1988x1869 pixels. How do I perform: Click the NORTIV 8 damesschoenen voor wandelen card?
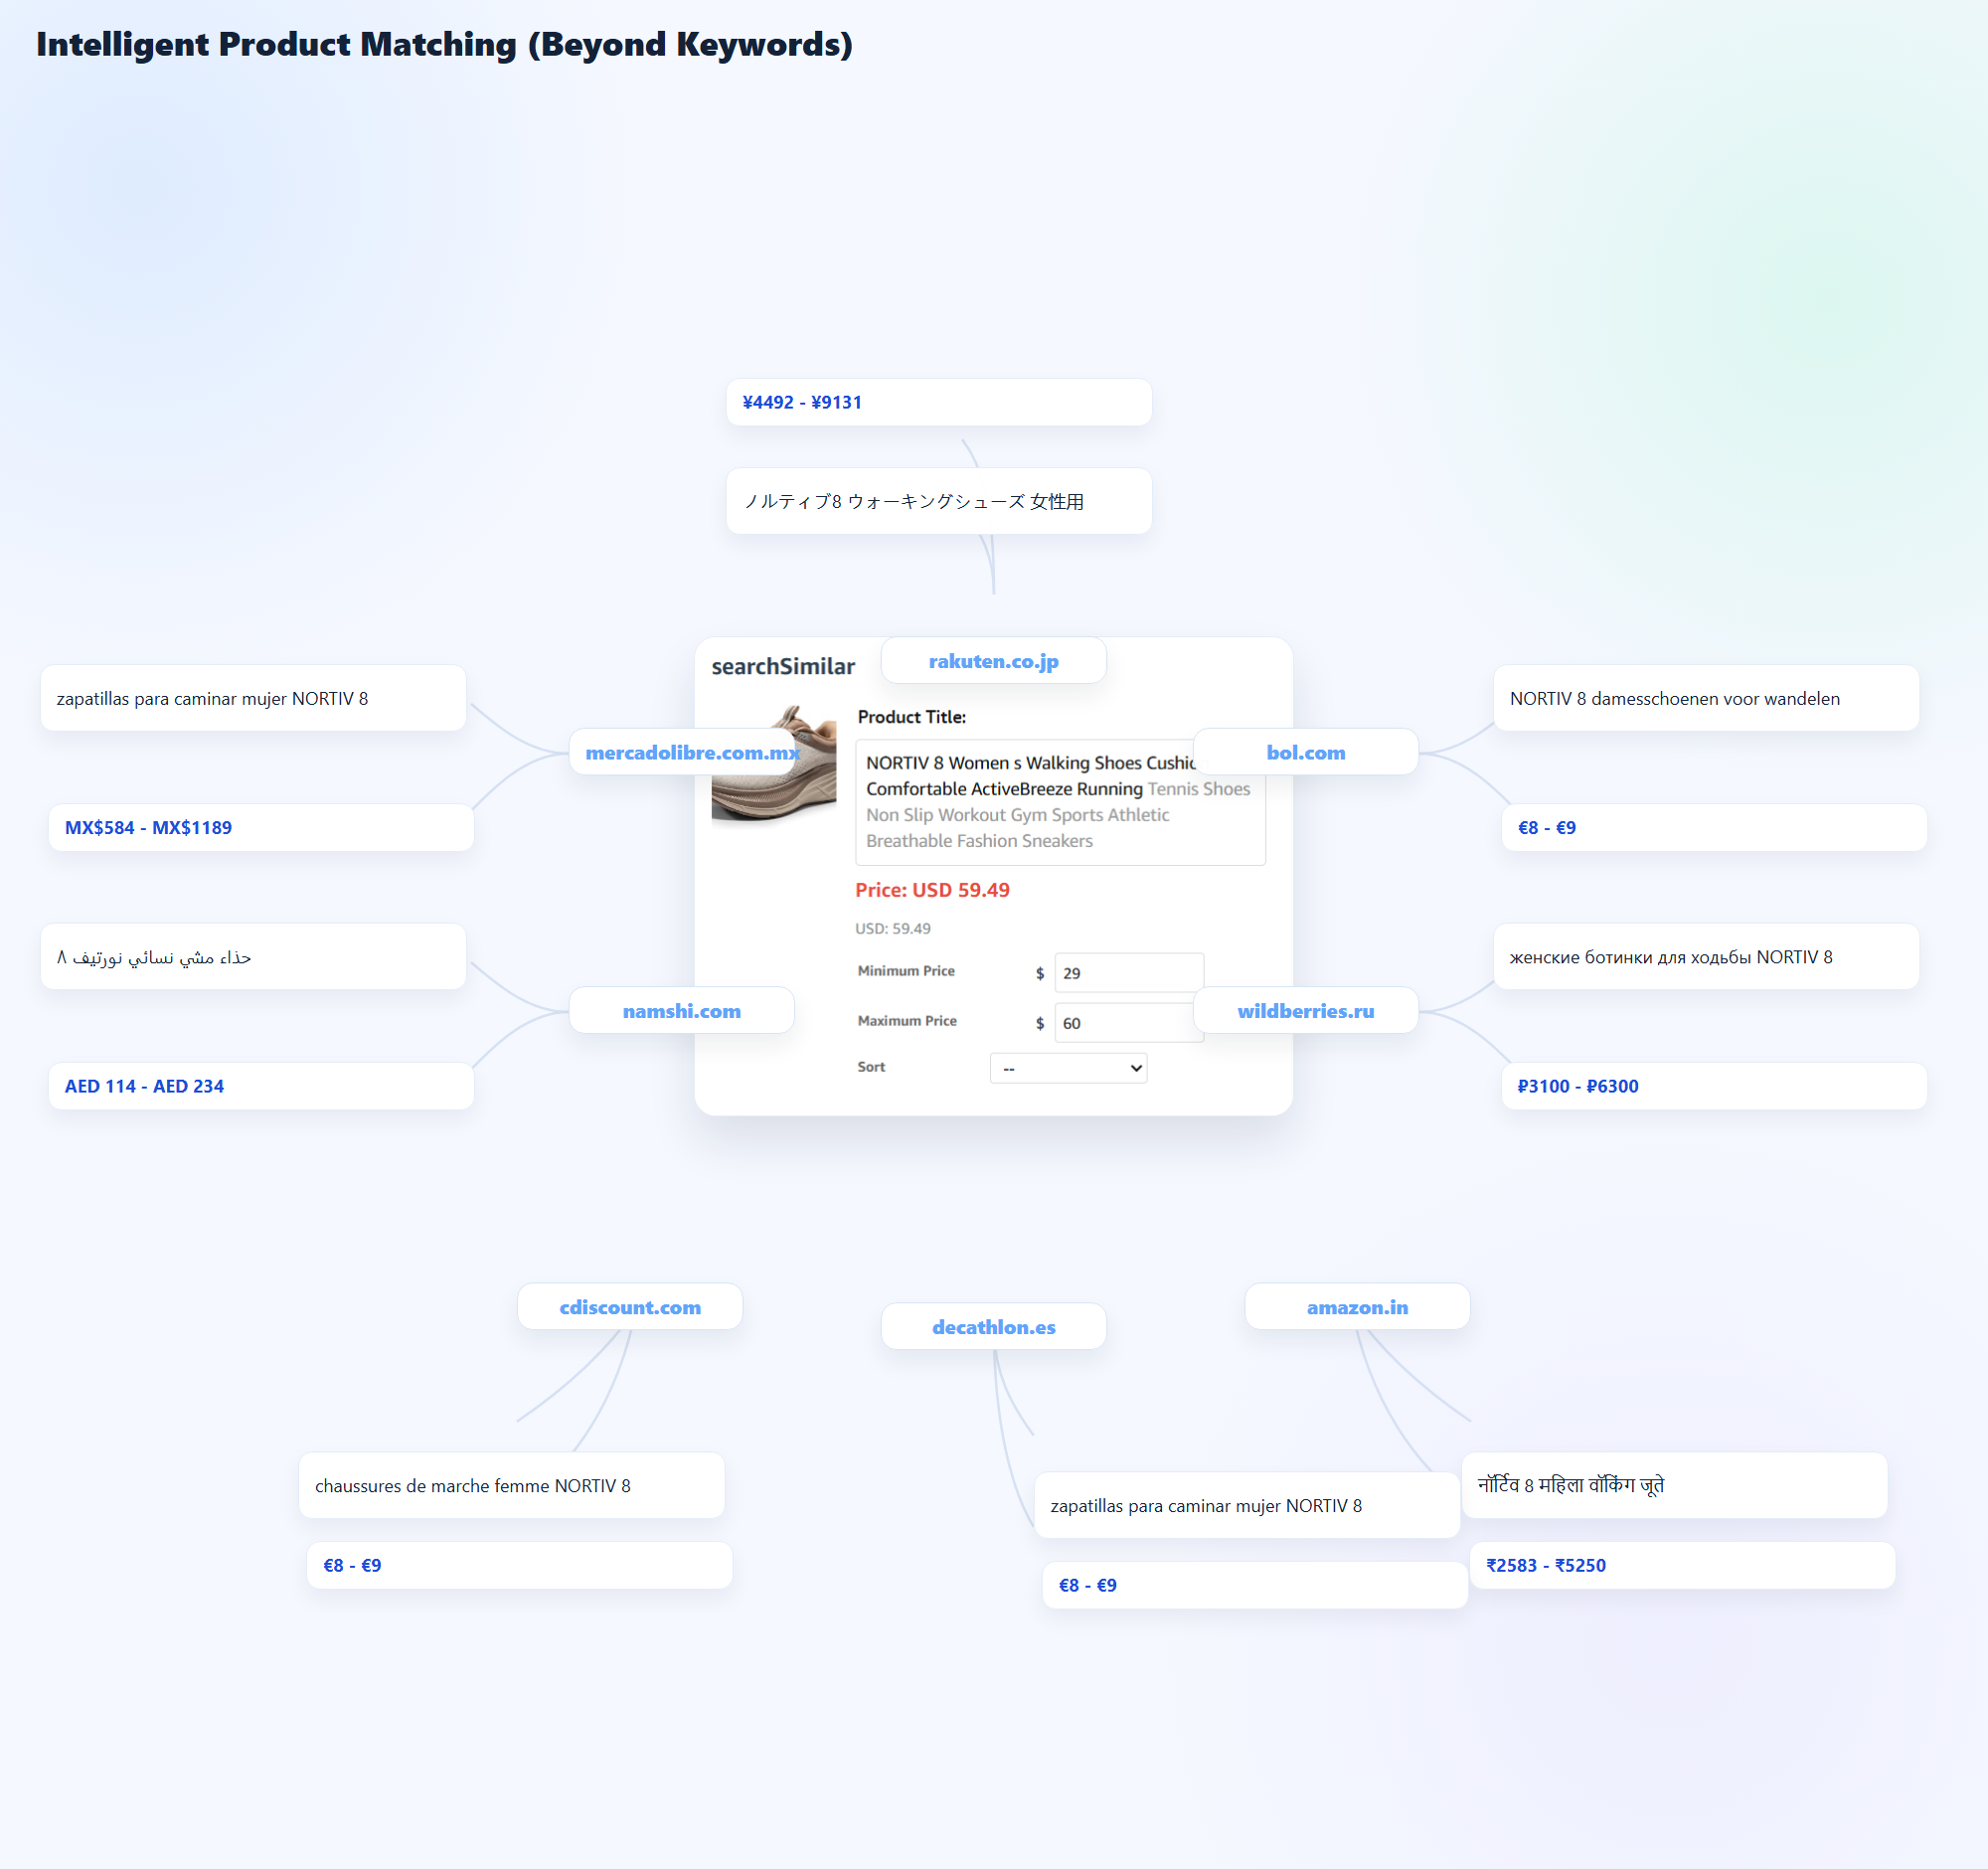[1705, 698]
